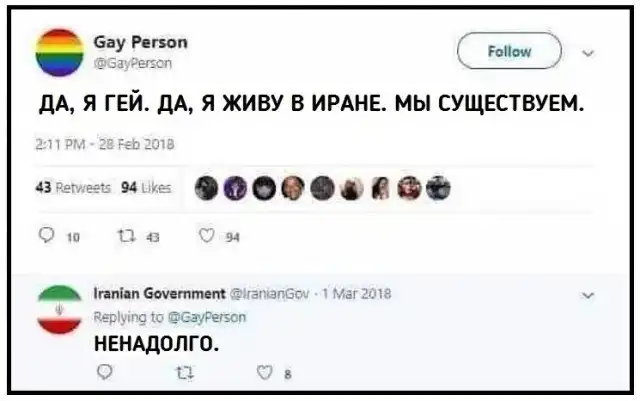Expand the reply tweet options chevron
This screenshot has width=640, height=401.
click(588, 295)
